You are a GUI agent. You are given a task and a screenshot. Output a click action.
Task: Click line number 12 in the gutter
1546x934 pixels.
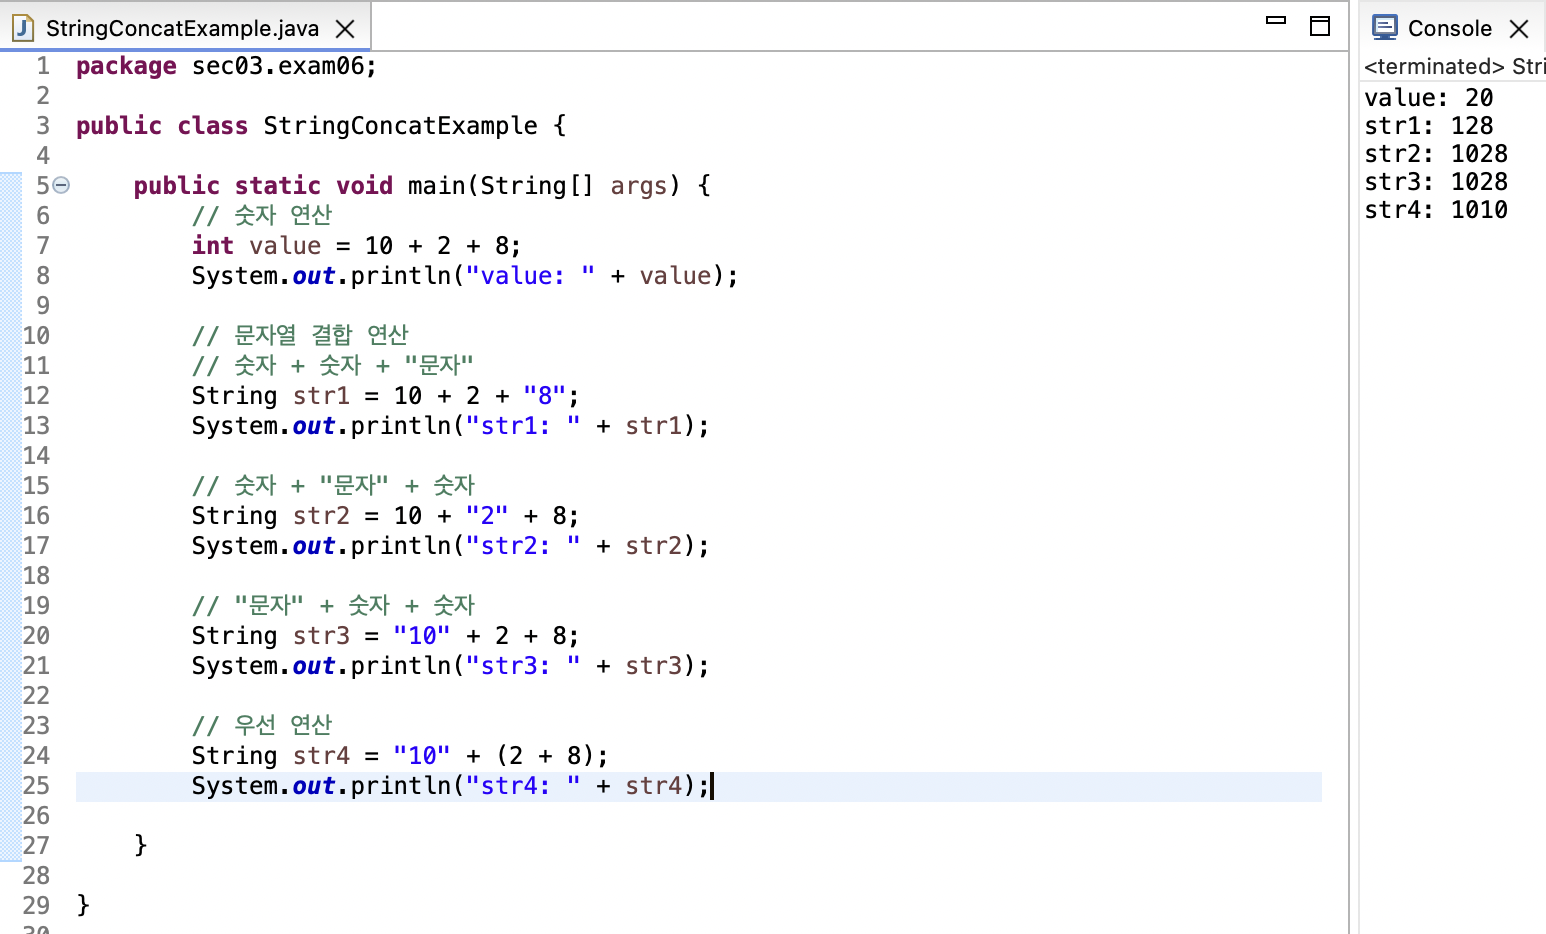[x=36, y=396]
